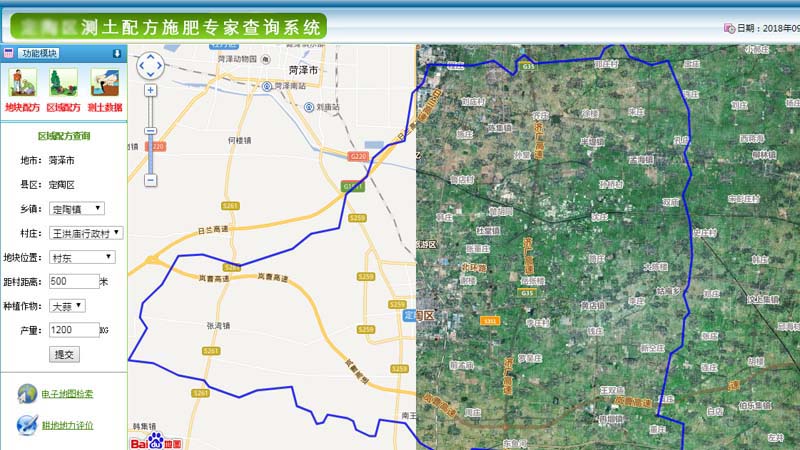Click the Baidu map logo
This screenshot has height=450, width=800.
157,439
